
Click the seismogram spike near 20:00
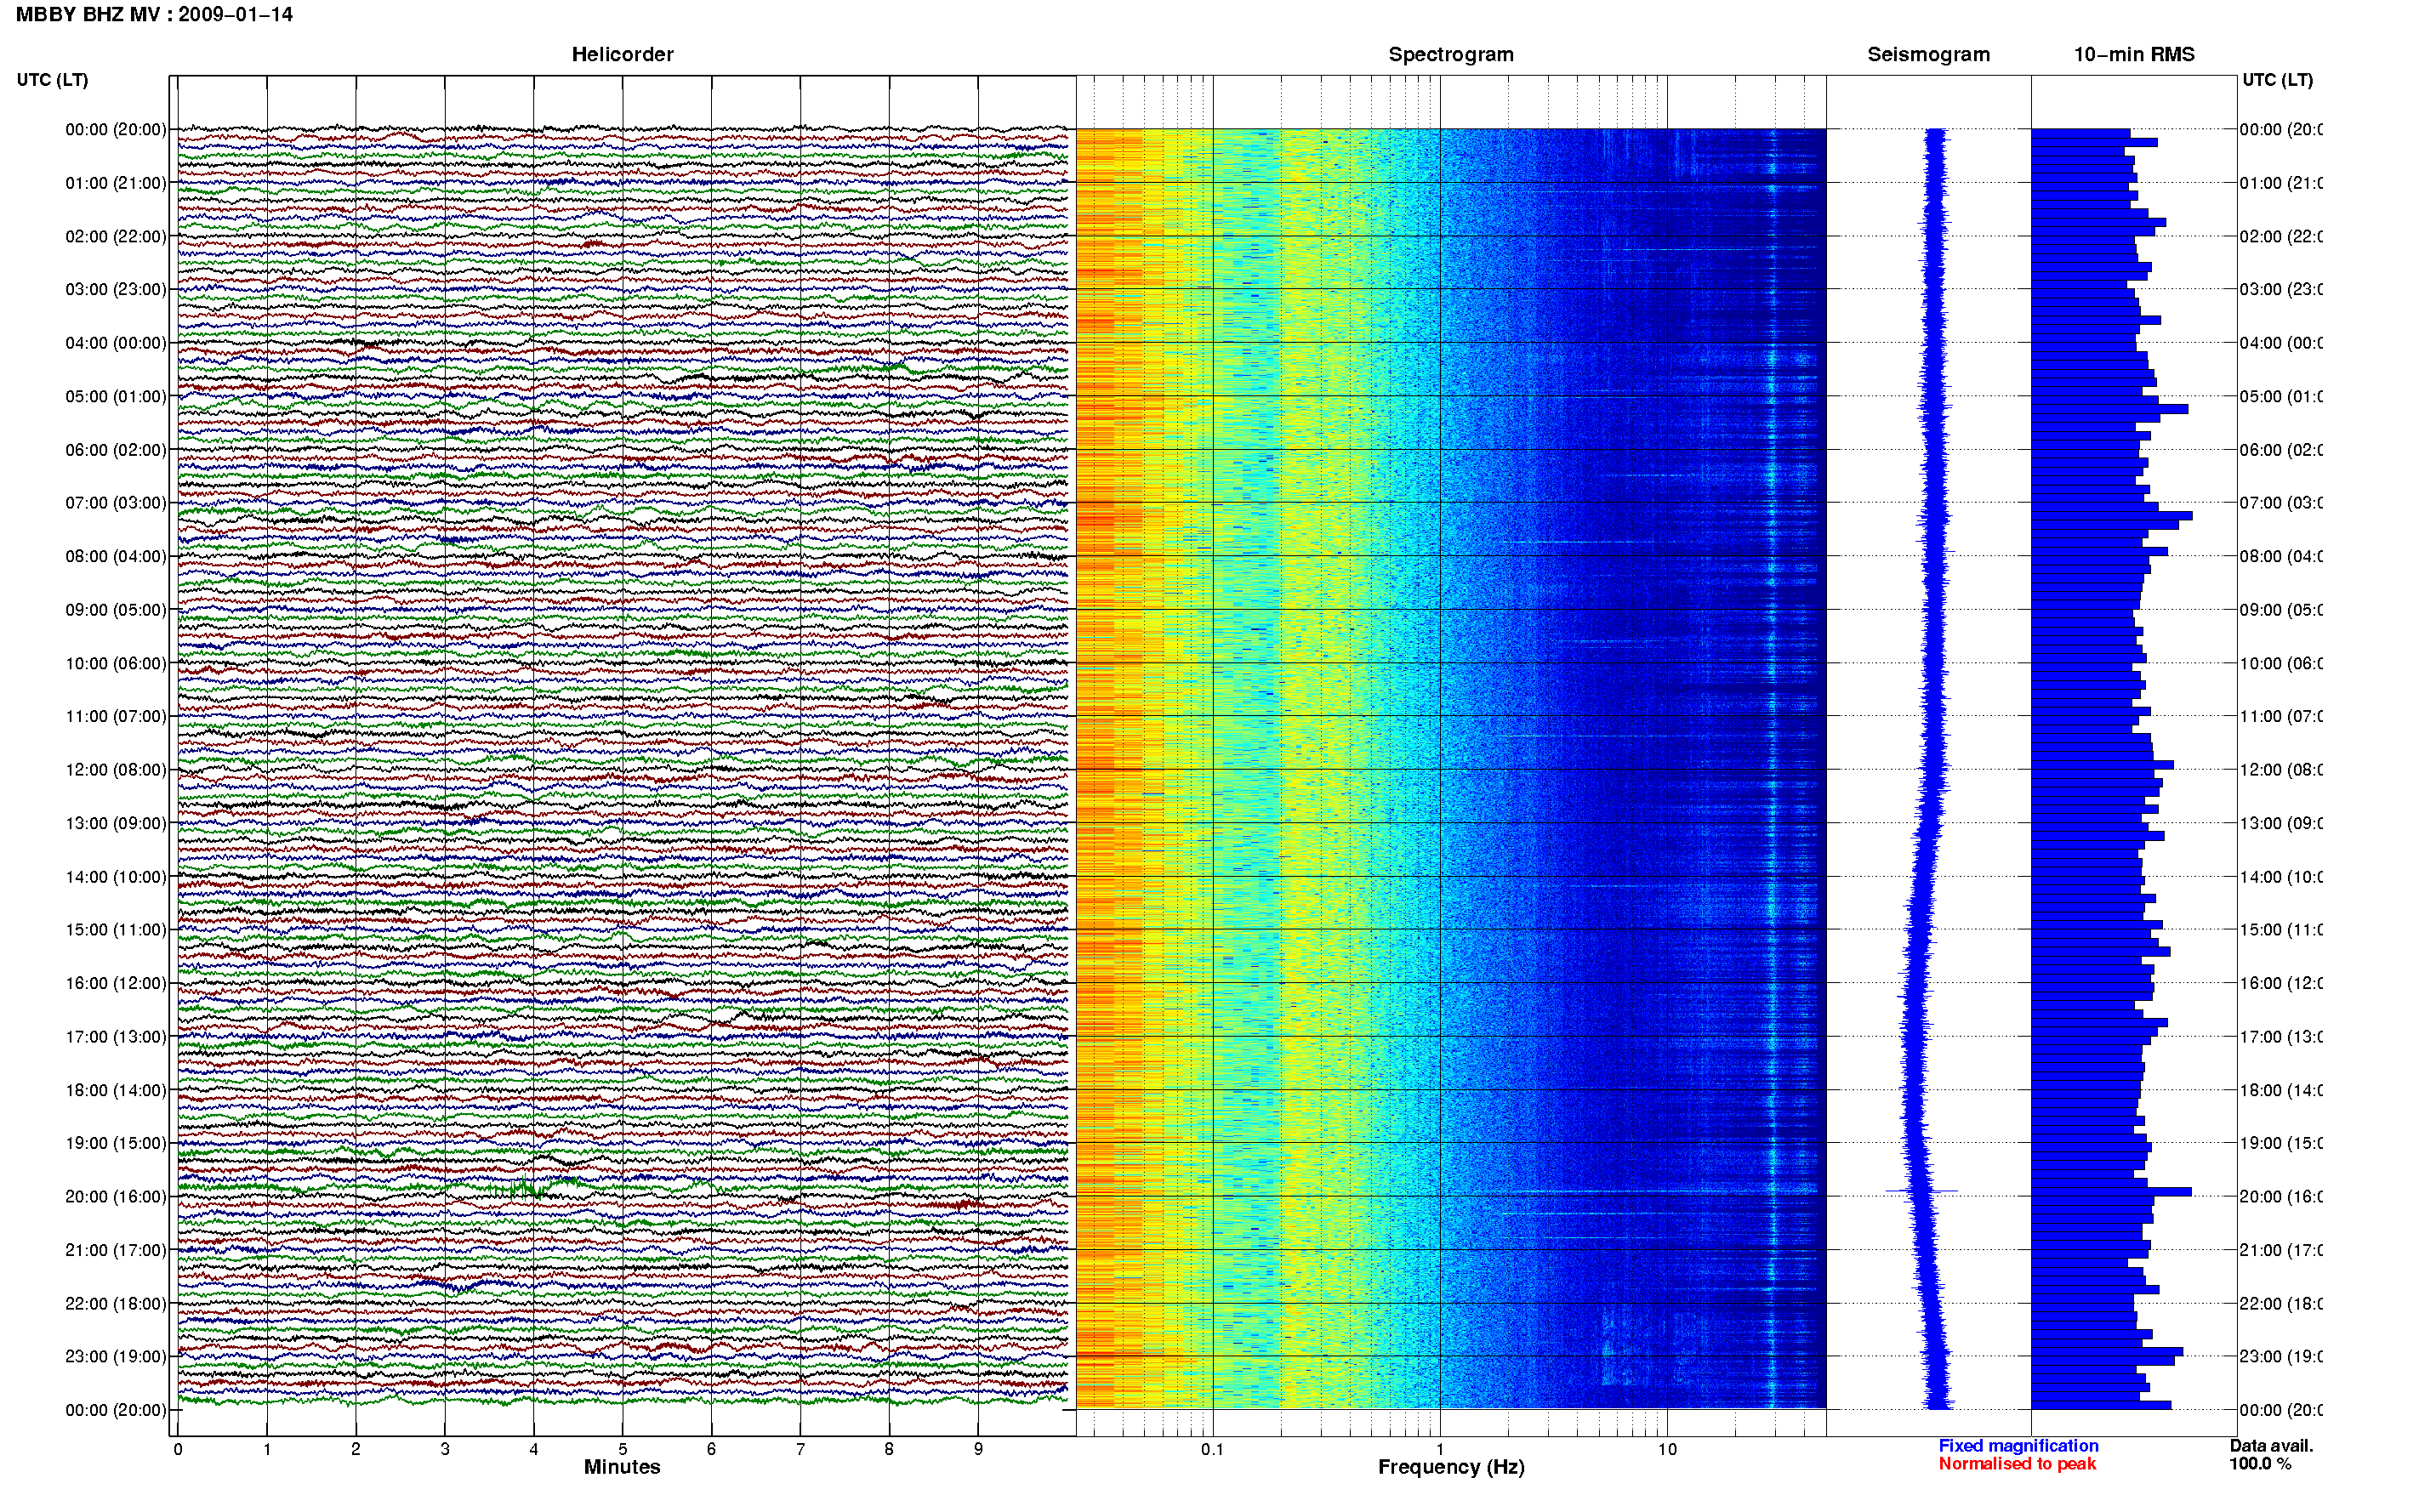(1921, 1191)
